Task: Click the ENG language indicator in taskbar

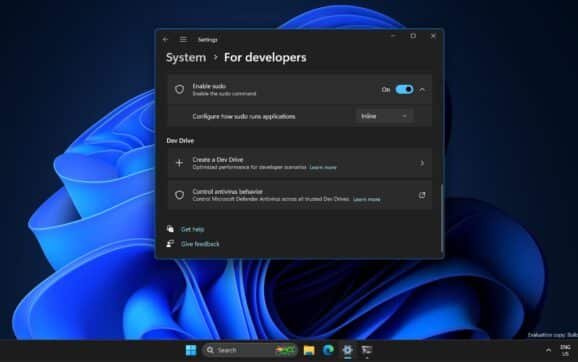Action: click(x=565, y=350)
